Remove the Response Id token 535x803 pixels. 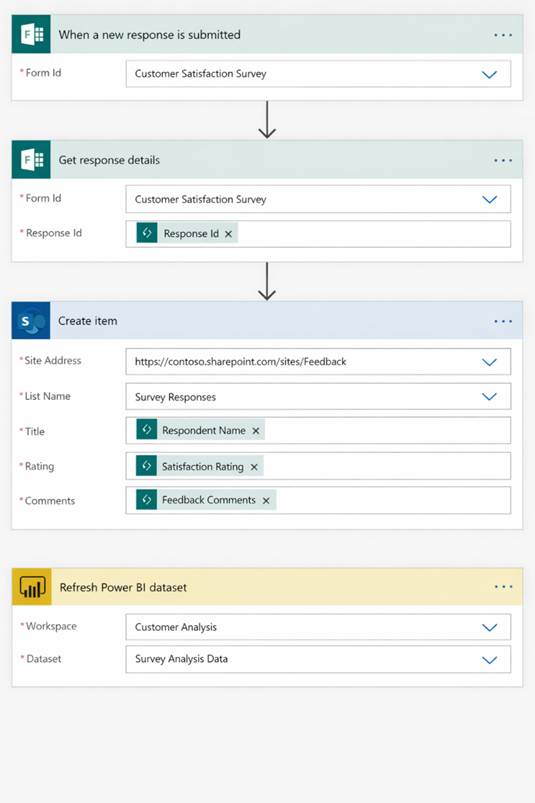coord(228,234)
